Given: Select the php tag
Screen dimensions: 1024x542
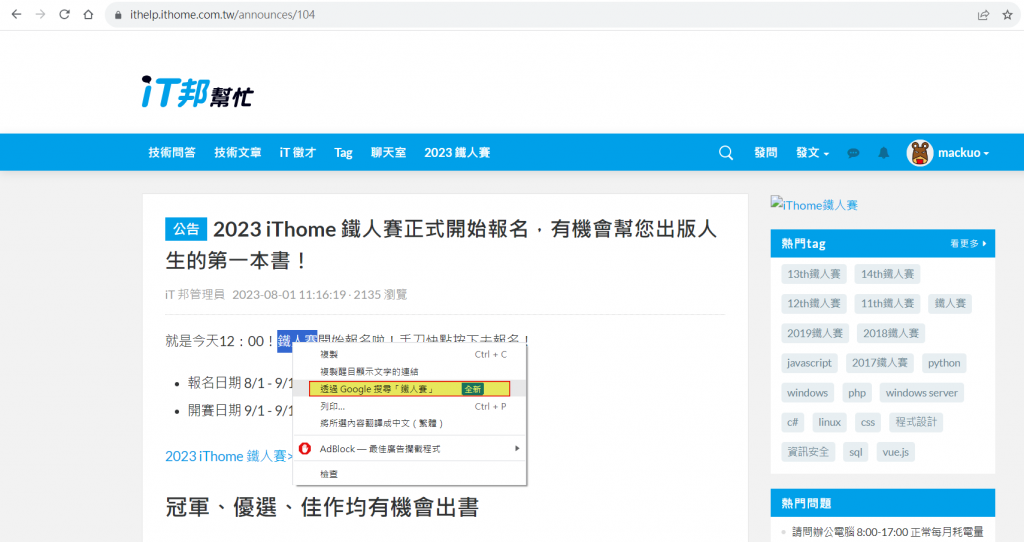Looking at the screenshot, I should pyautogui.click(x=857, y=393).
